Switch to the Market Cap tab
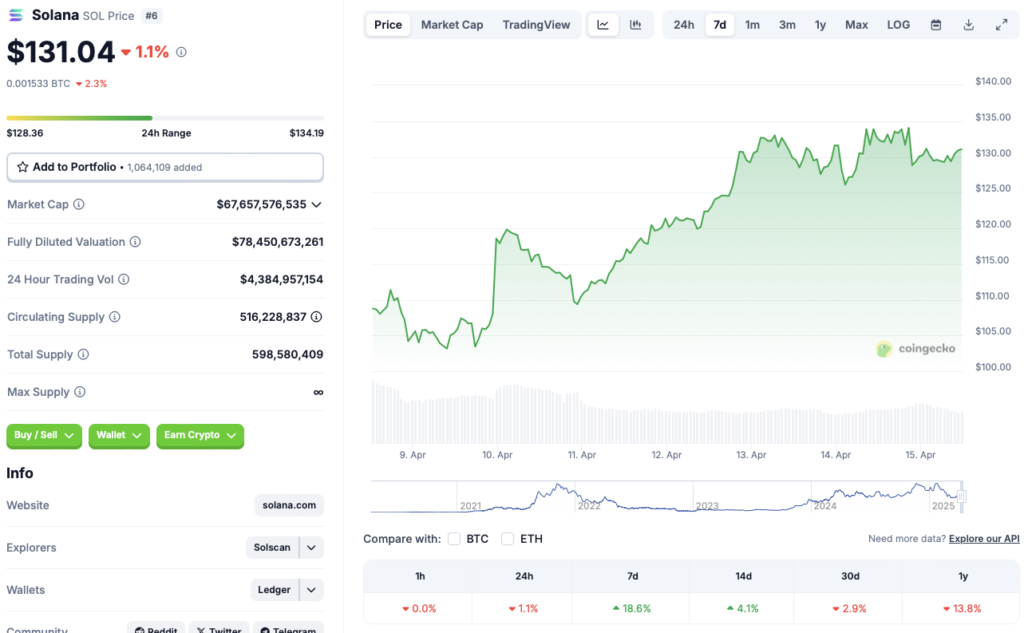This screenshot has width=1024, height=633. pyautogui.click(x=452, y=25)
